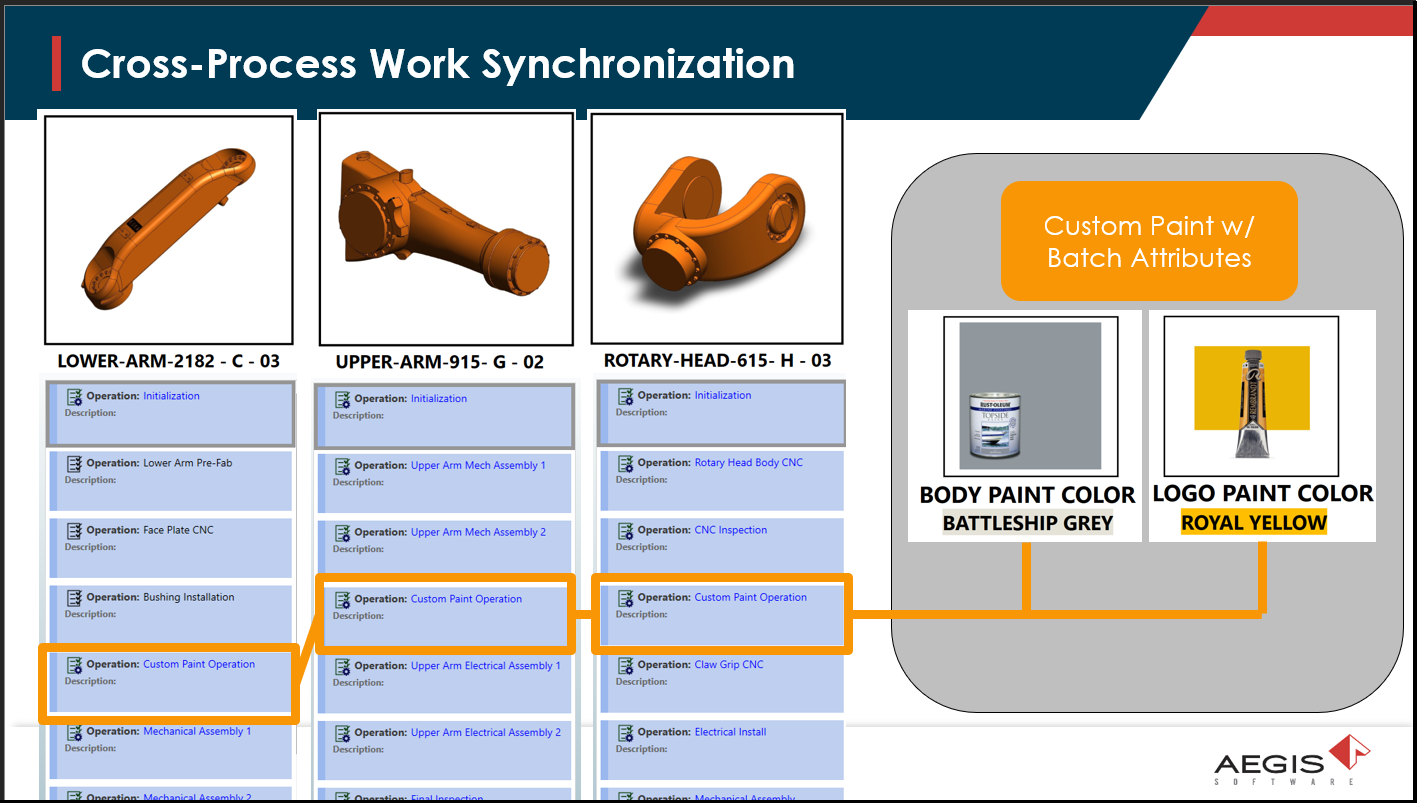This screenshot has width=1417, height=803.
Task: Select the Battleship Grey body paint swatch
Action: click(1029, 396)
